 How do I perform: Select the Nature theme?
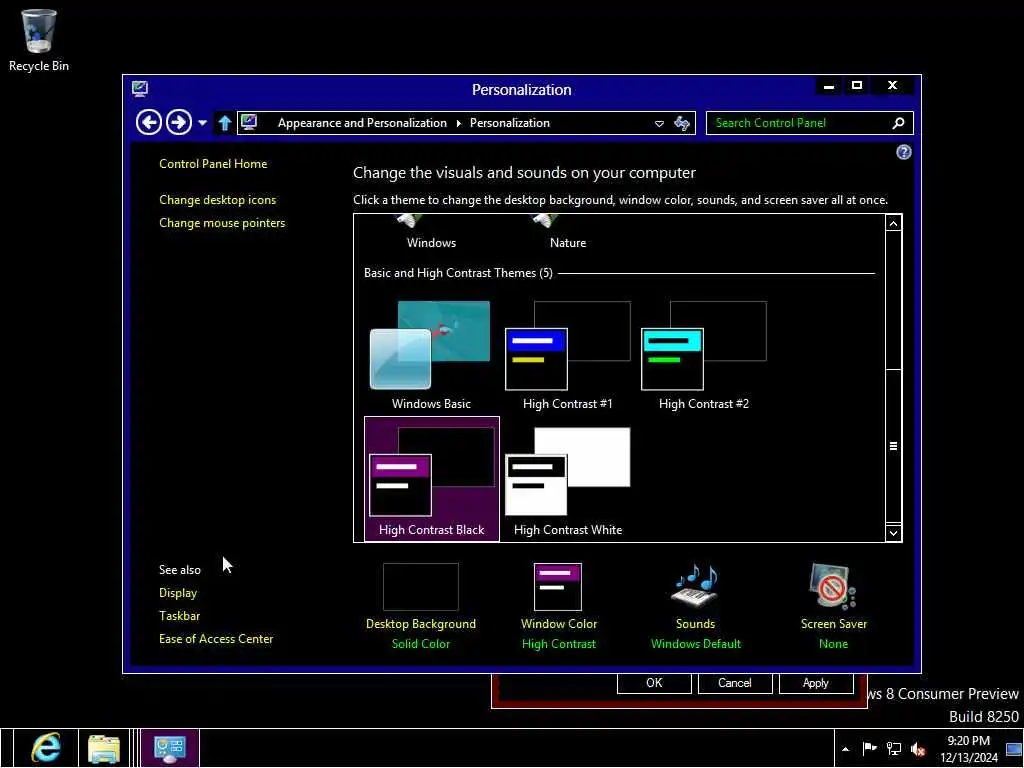[x=568, y=233]
